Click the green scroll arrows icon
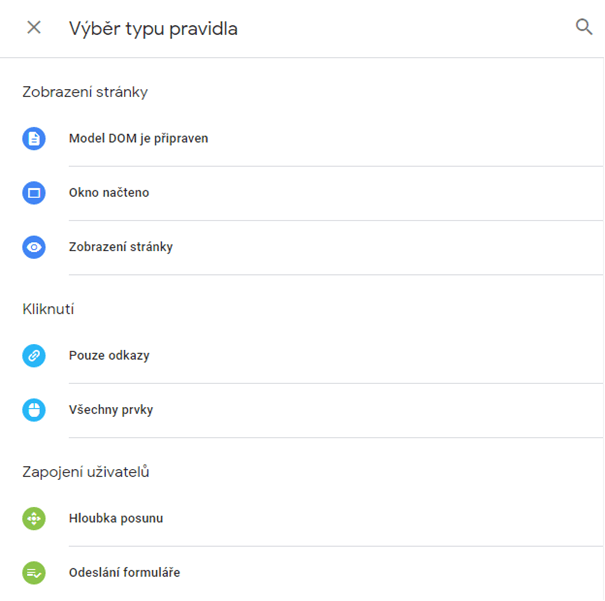Viewport: 605px width, 601px height. [34, 518]
